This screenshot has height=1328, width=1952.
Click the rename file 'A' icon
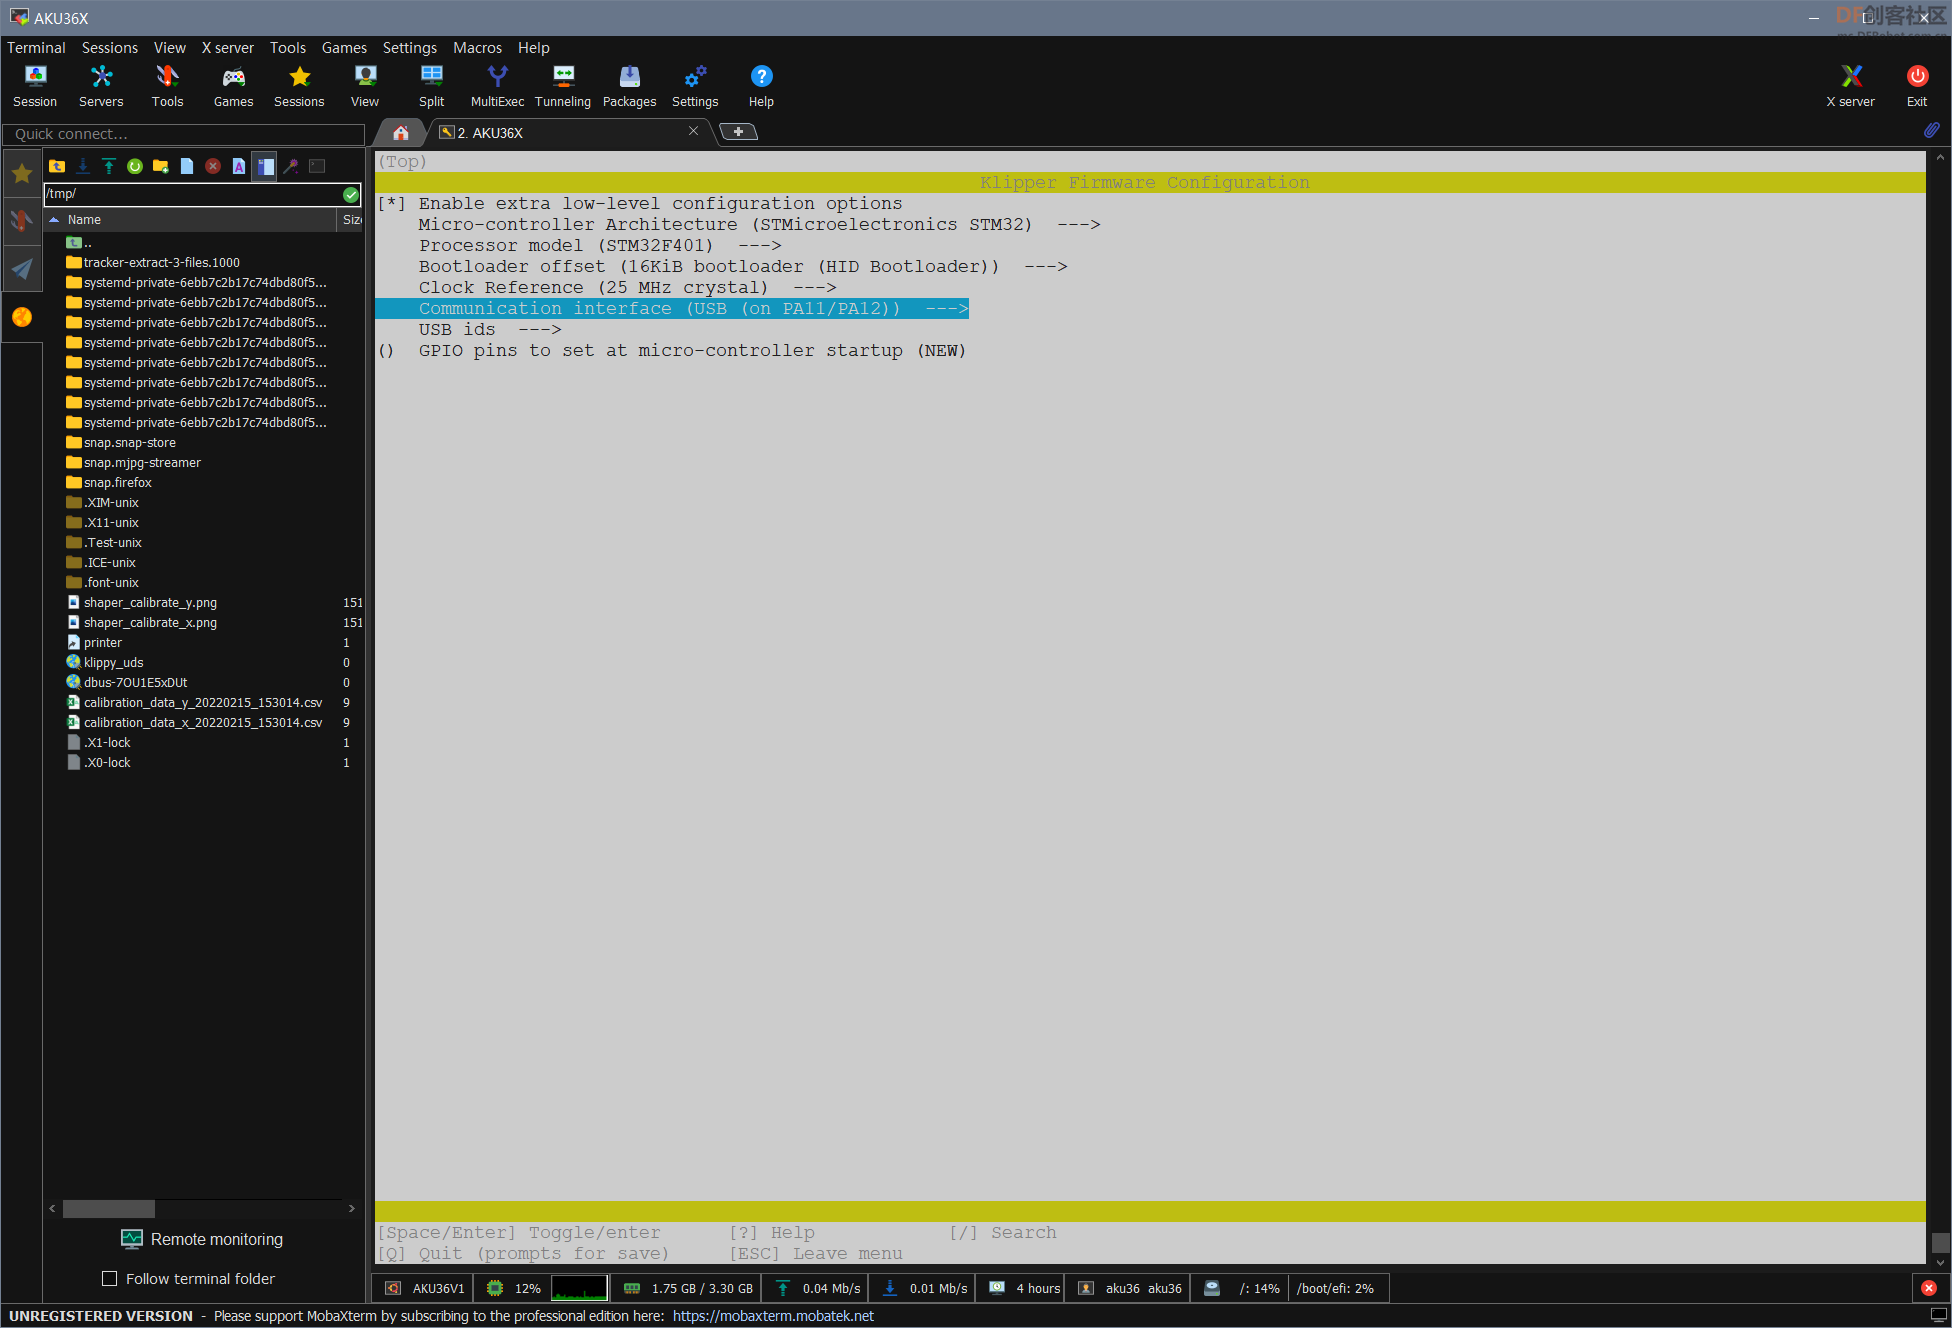[239, 166]
